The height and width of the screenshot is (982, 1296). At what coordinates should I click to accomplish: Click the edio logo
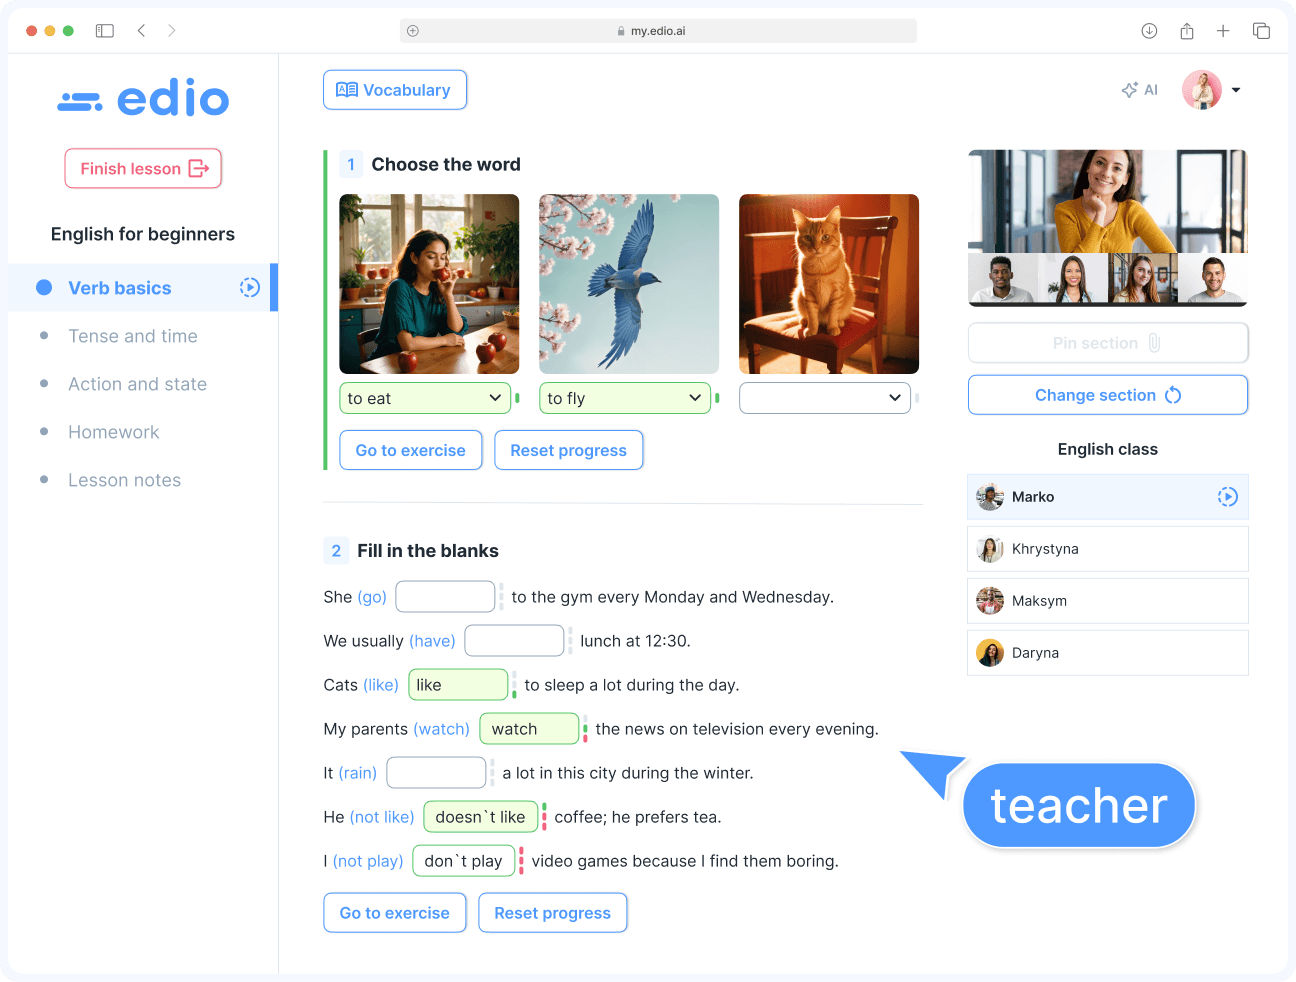[143, 97]
